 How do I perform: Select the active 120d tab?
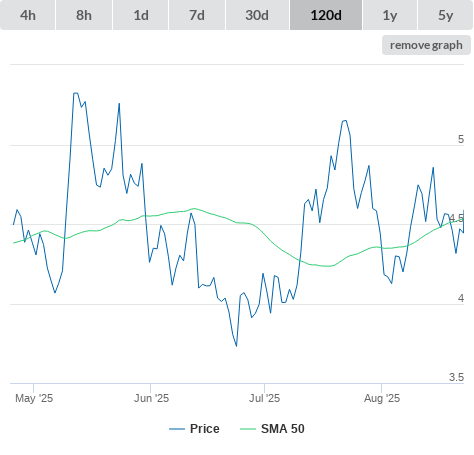click(x=326, y=15)
